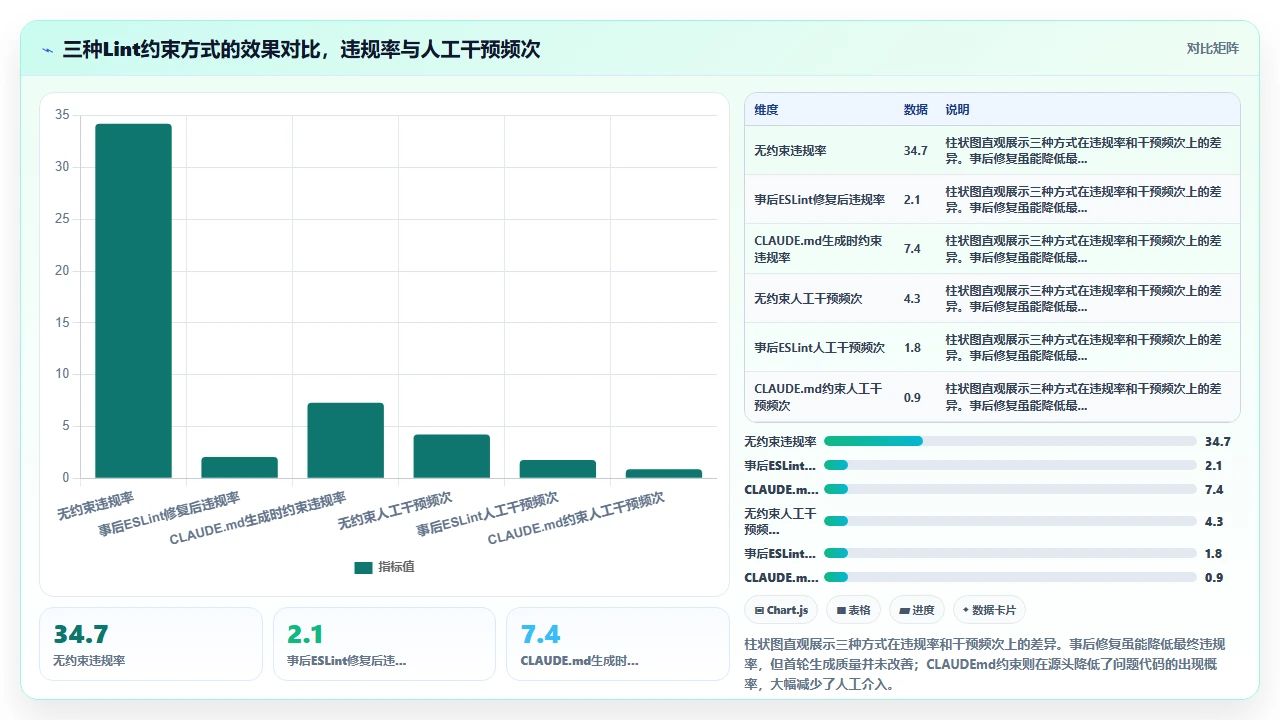Select table cell CLAUDE.md生成时约束违规率
The image size is (1280, 720).
point(819,249)
